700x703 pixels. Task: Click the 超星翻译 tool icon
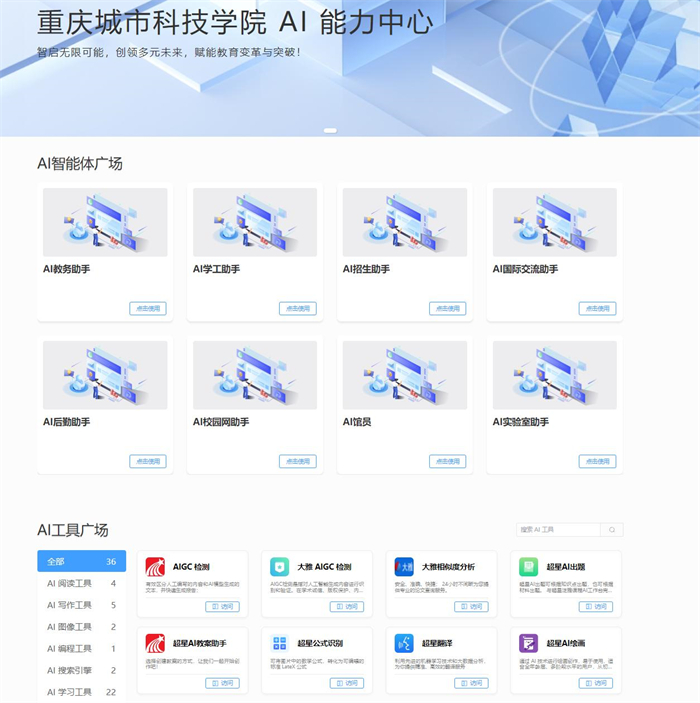(x=404, y=643)
